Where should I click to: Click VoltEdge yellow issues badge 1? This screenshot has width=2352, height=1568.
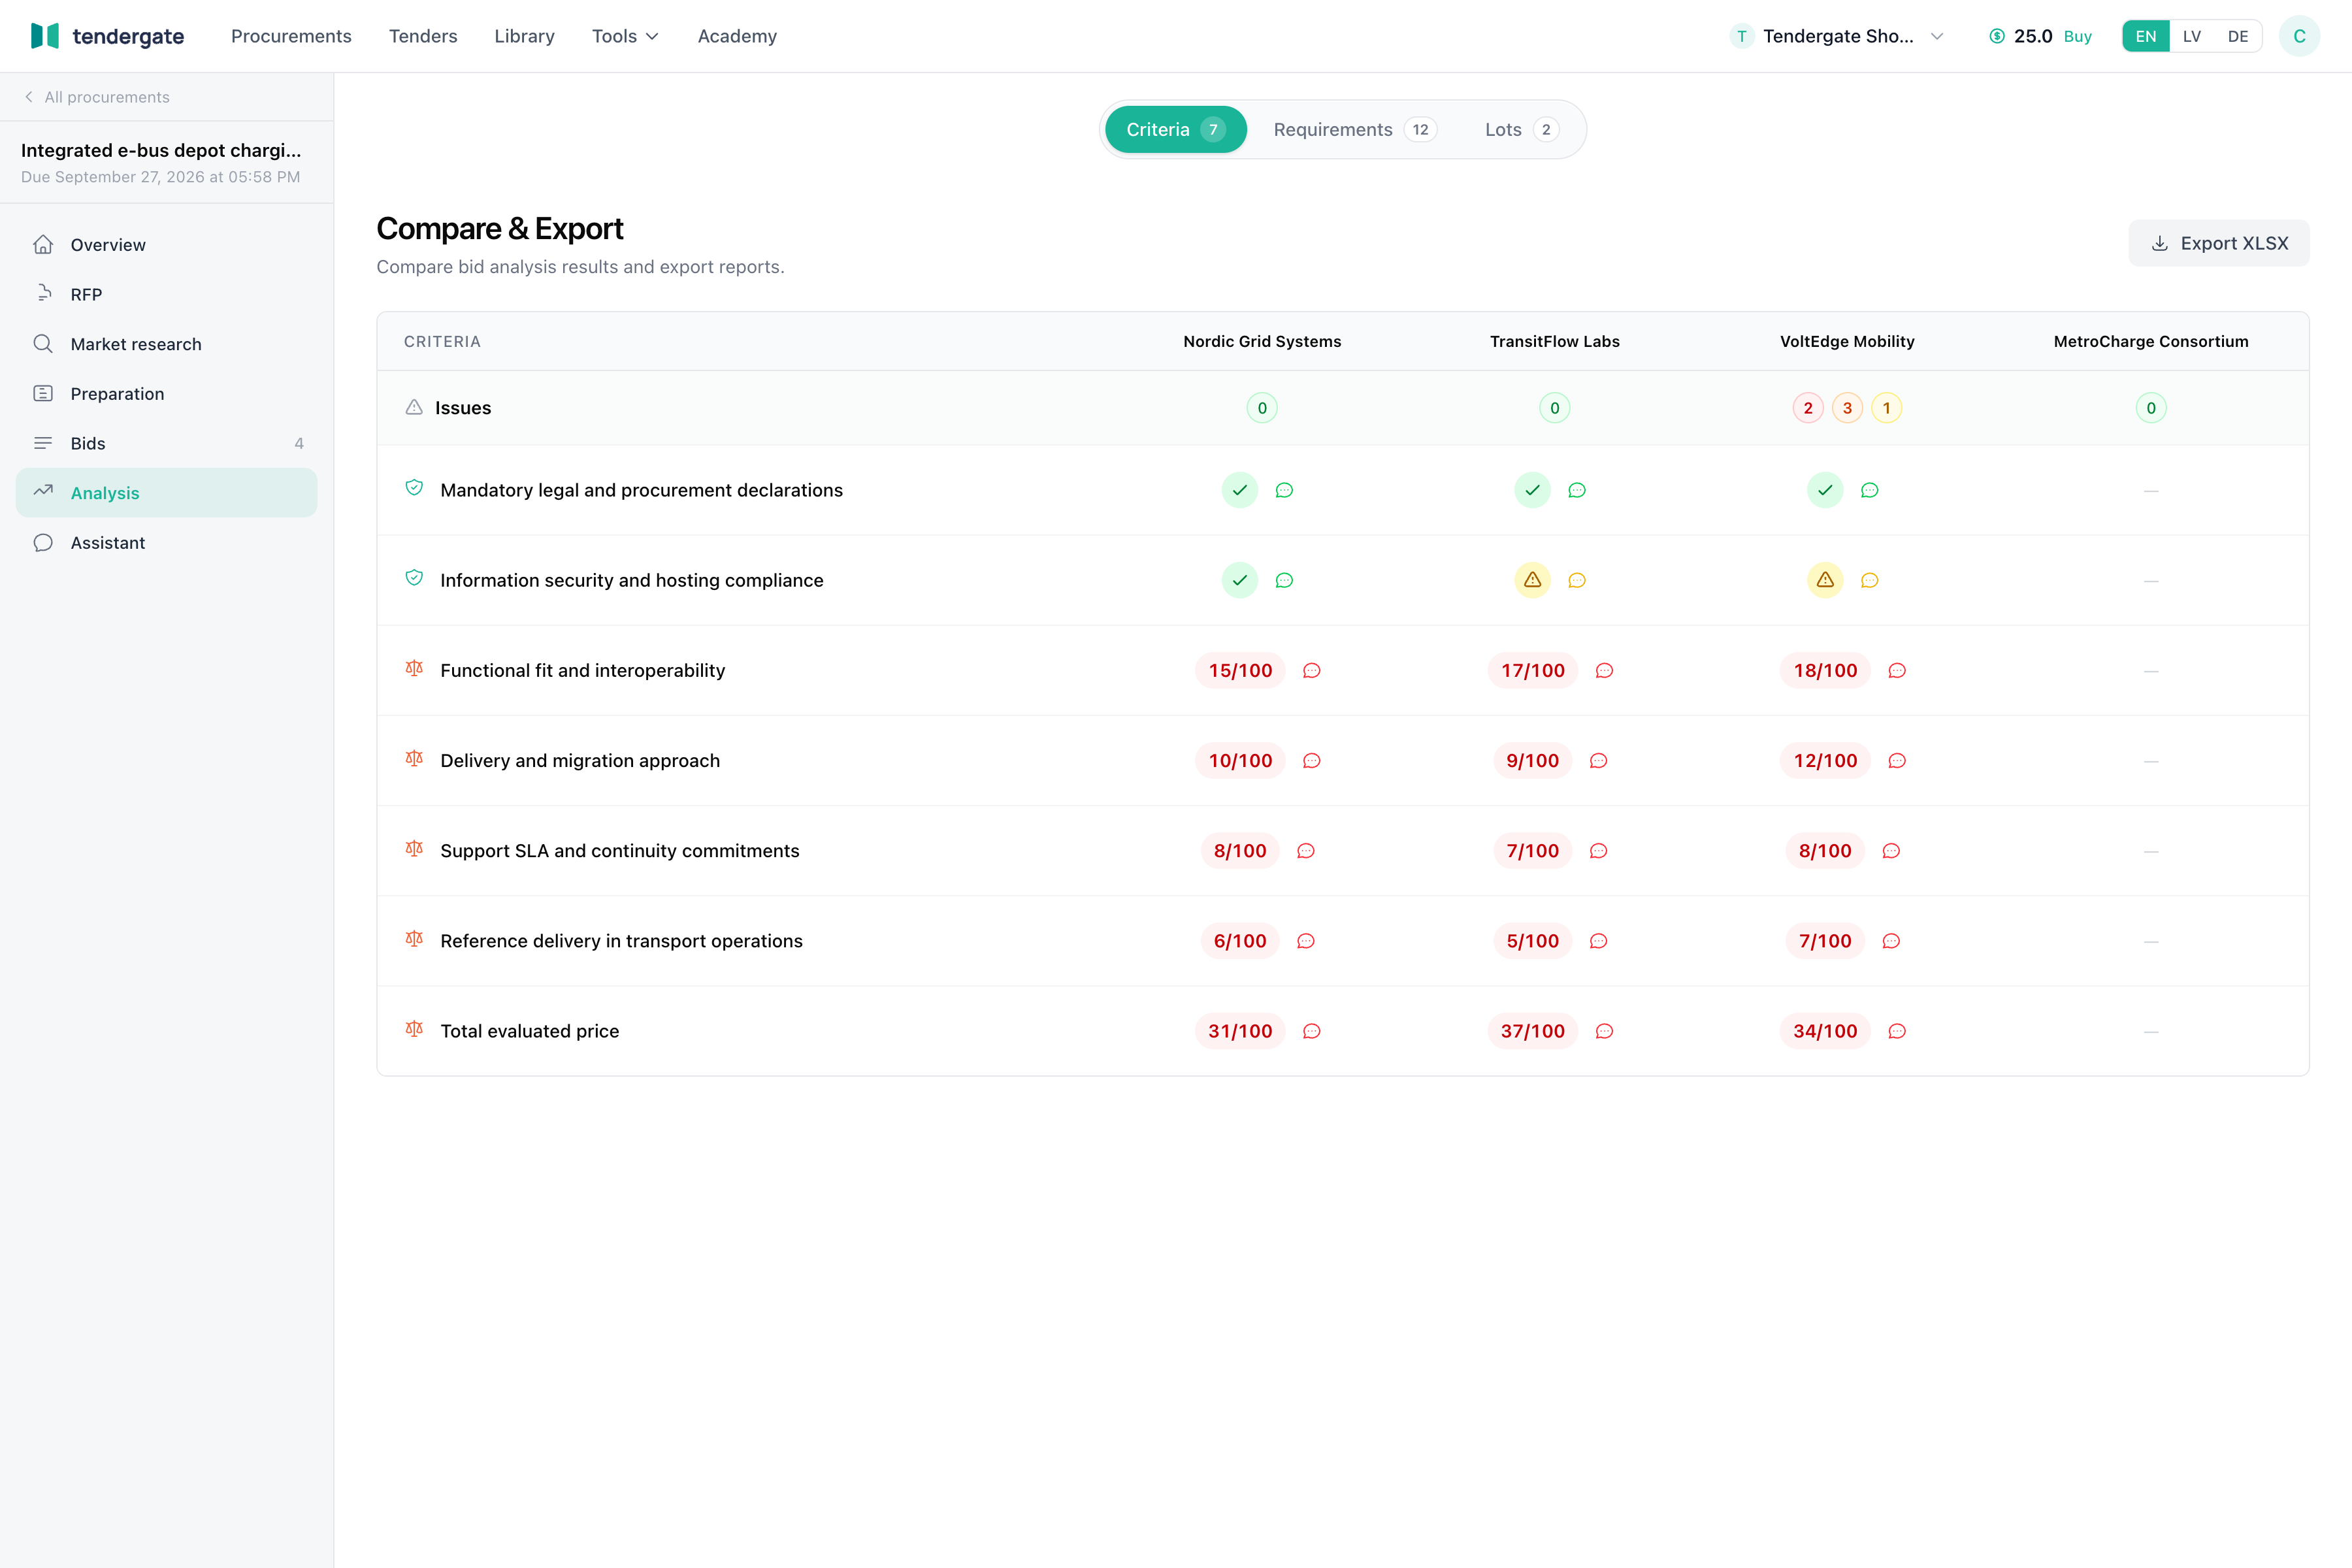[x=1886, y=408]
